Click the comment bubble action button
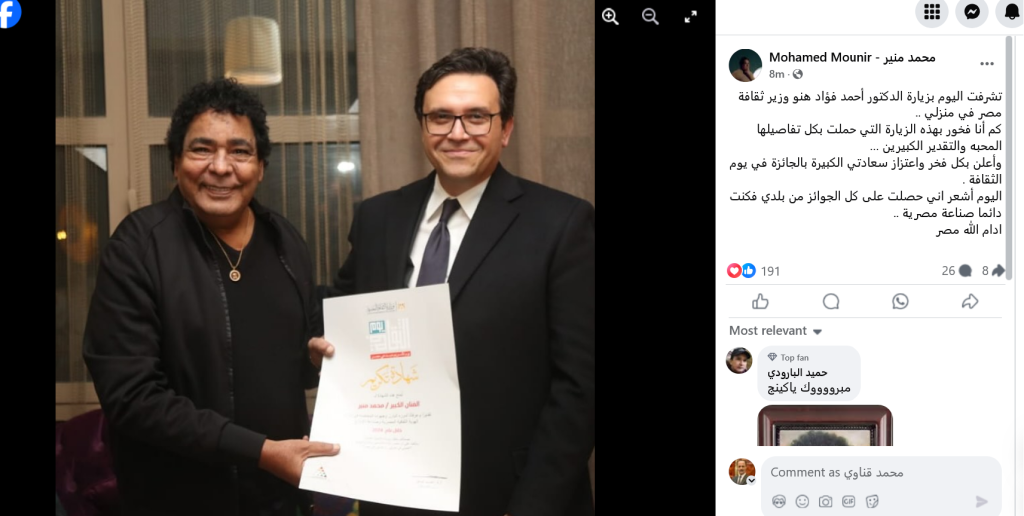 click(x=831, y=301)
